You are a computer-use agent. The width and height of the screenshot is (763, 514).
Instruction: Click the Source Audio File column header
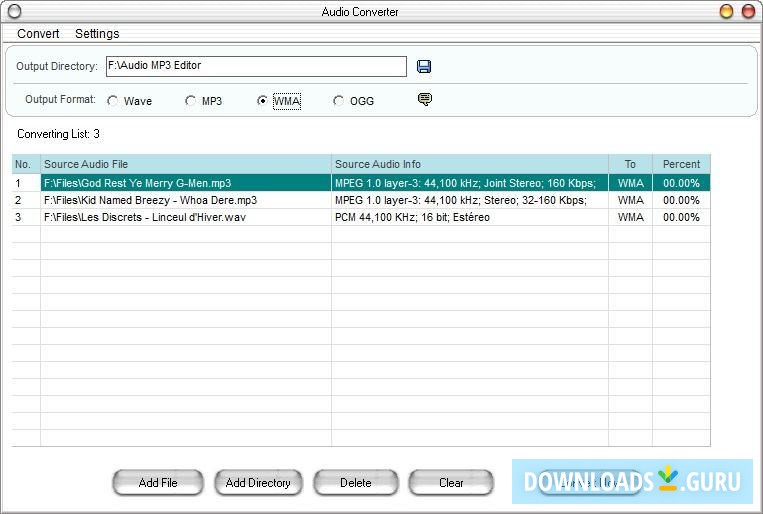(186, 164)
